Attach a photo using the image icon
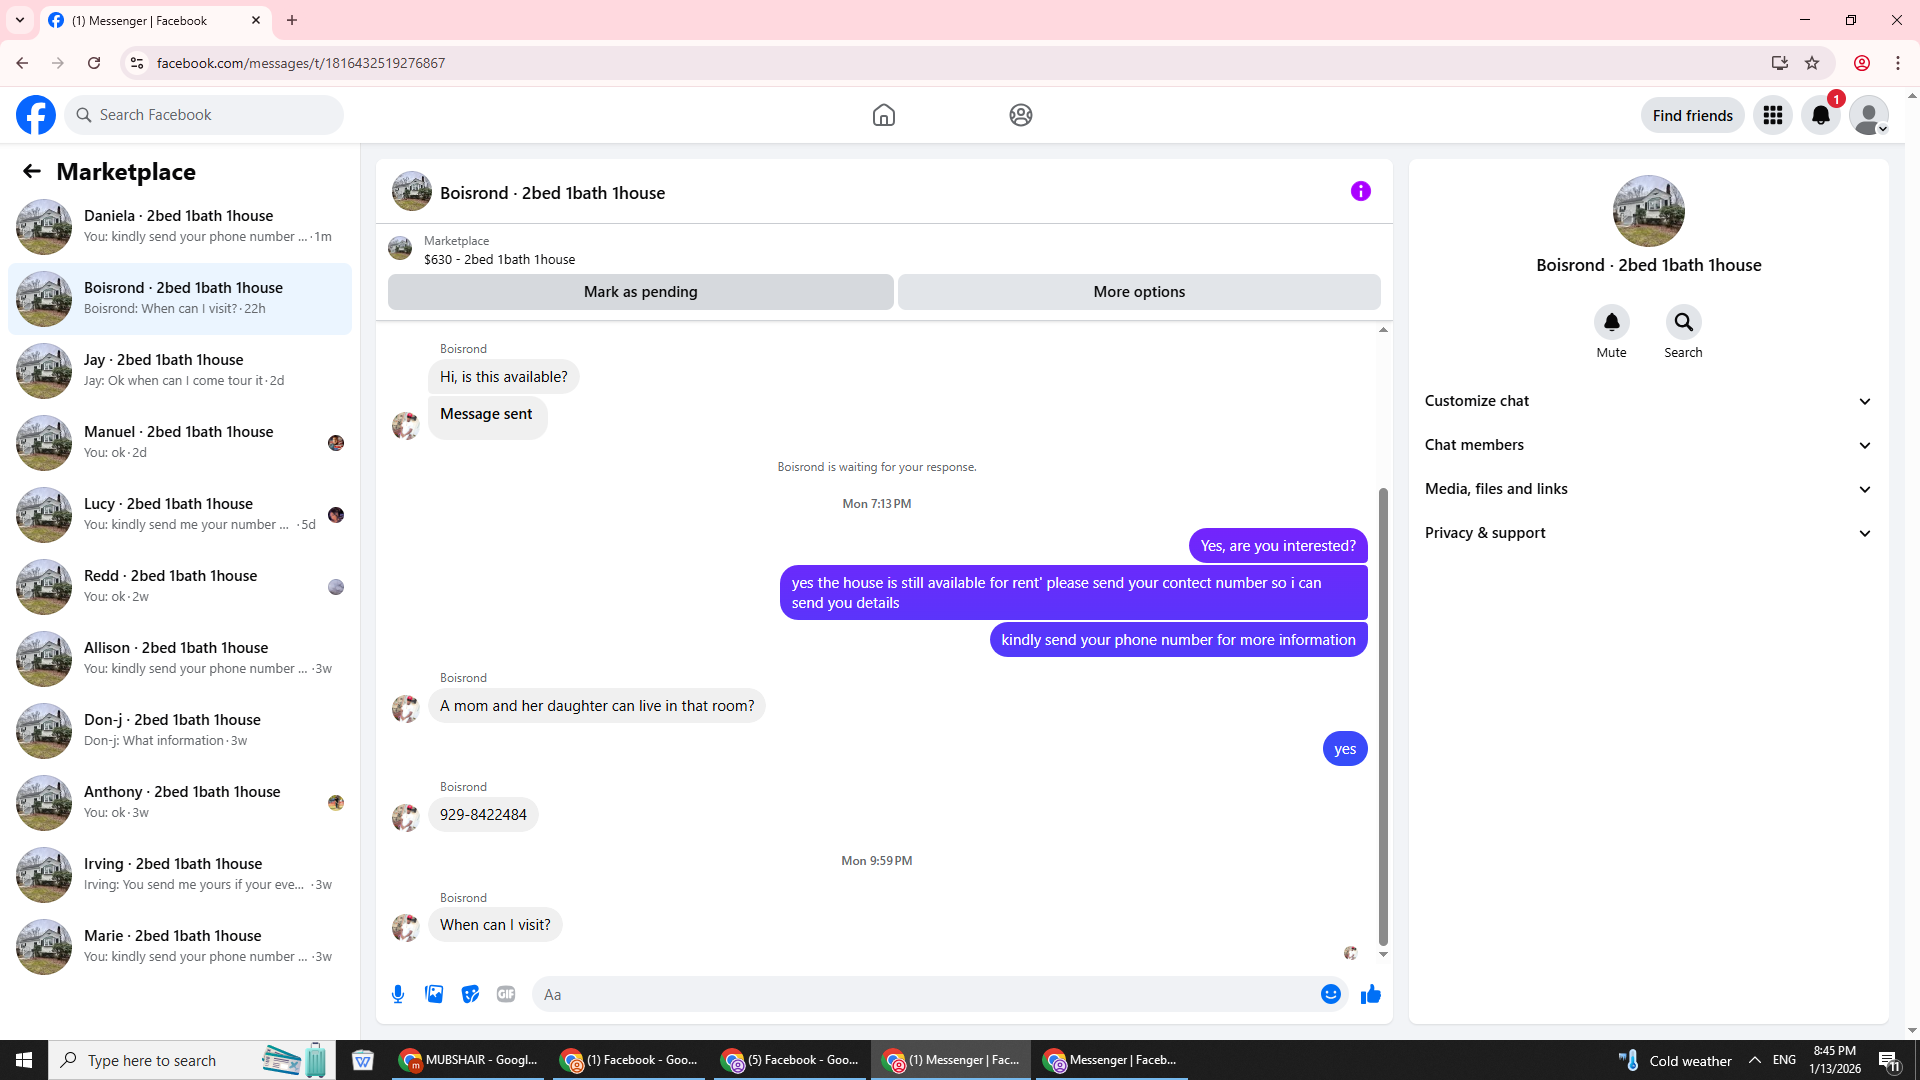The height and width of the screenshot is (1080, 1920). [x=434, y=994]
